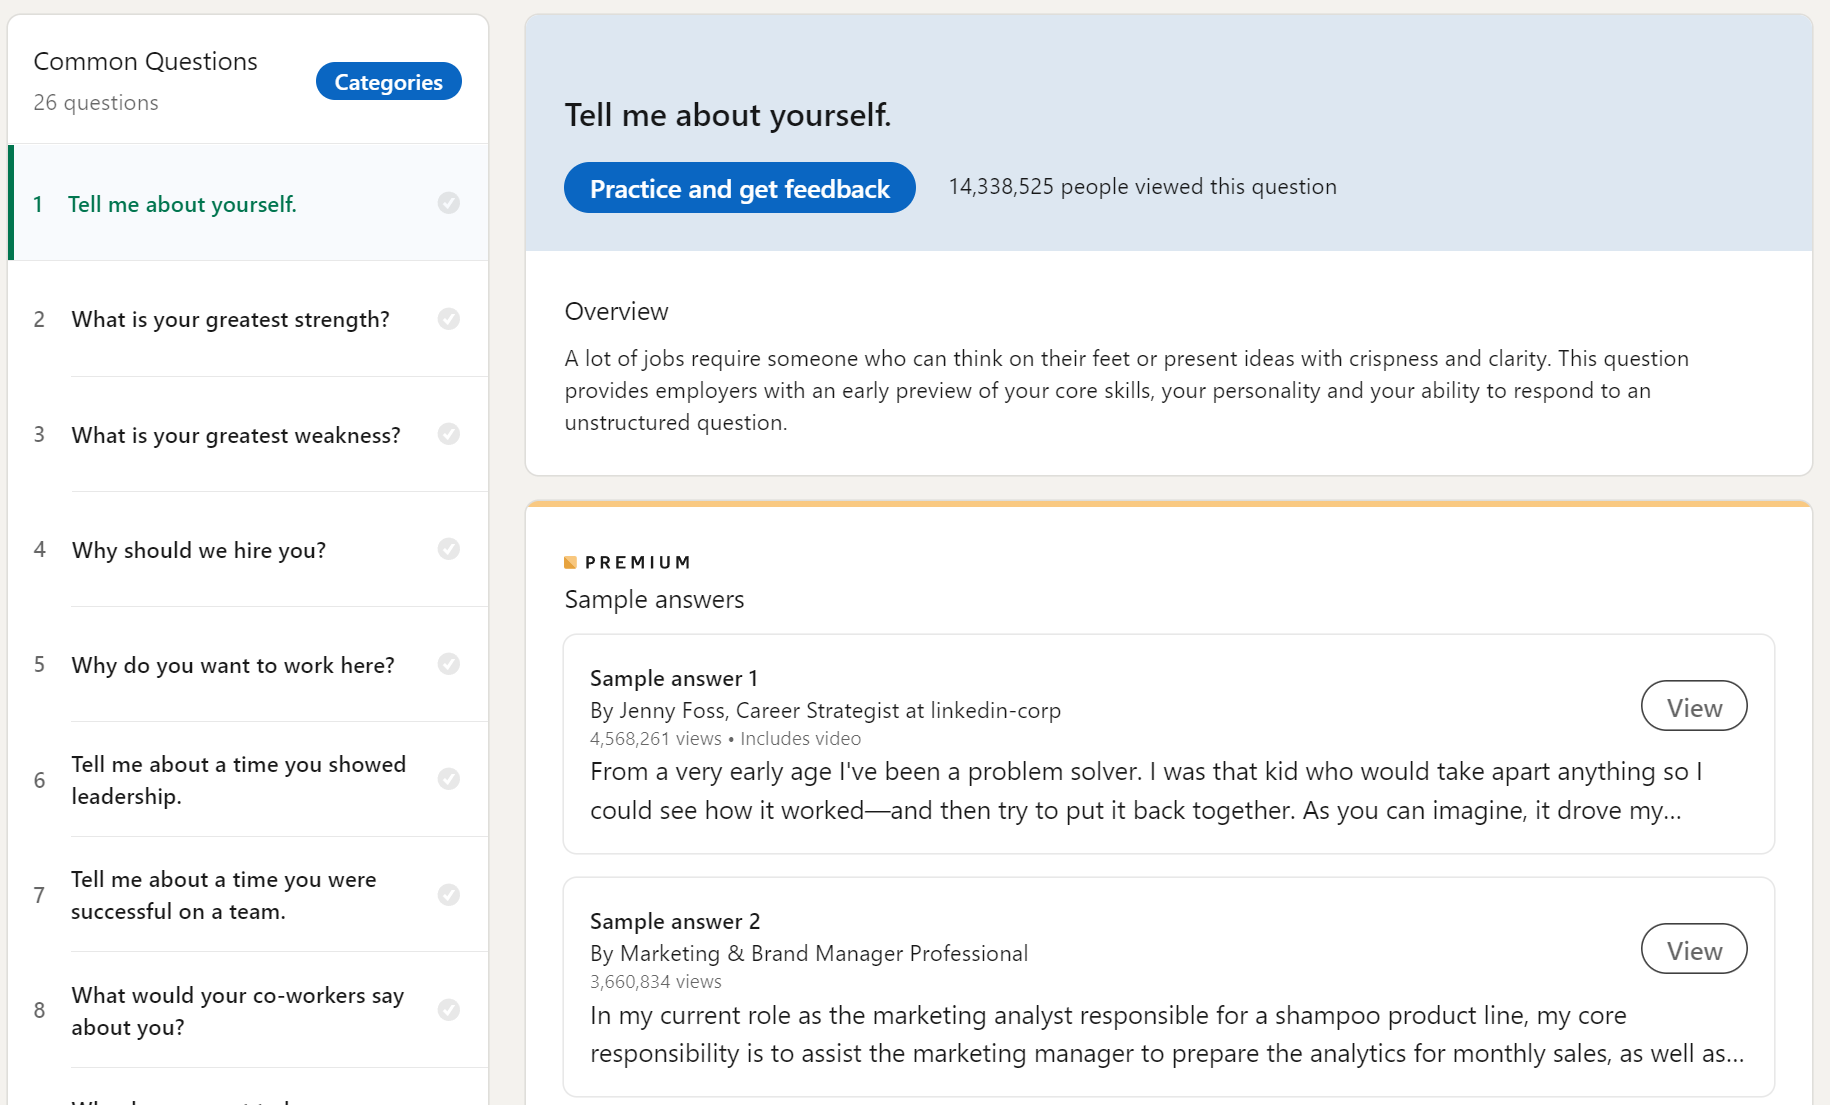Click checkmark icon beside 'Why should we hire you?'
The width and height of the screenshot is (1830, 1105).
449,549
